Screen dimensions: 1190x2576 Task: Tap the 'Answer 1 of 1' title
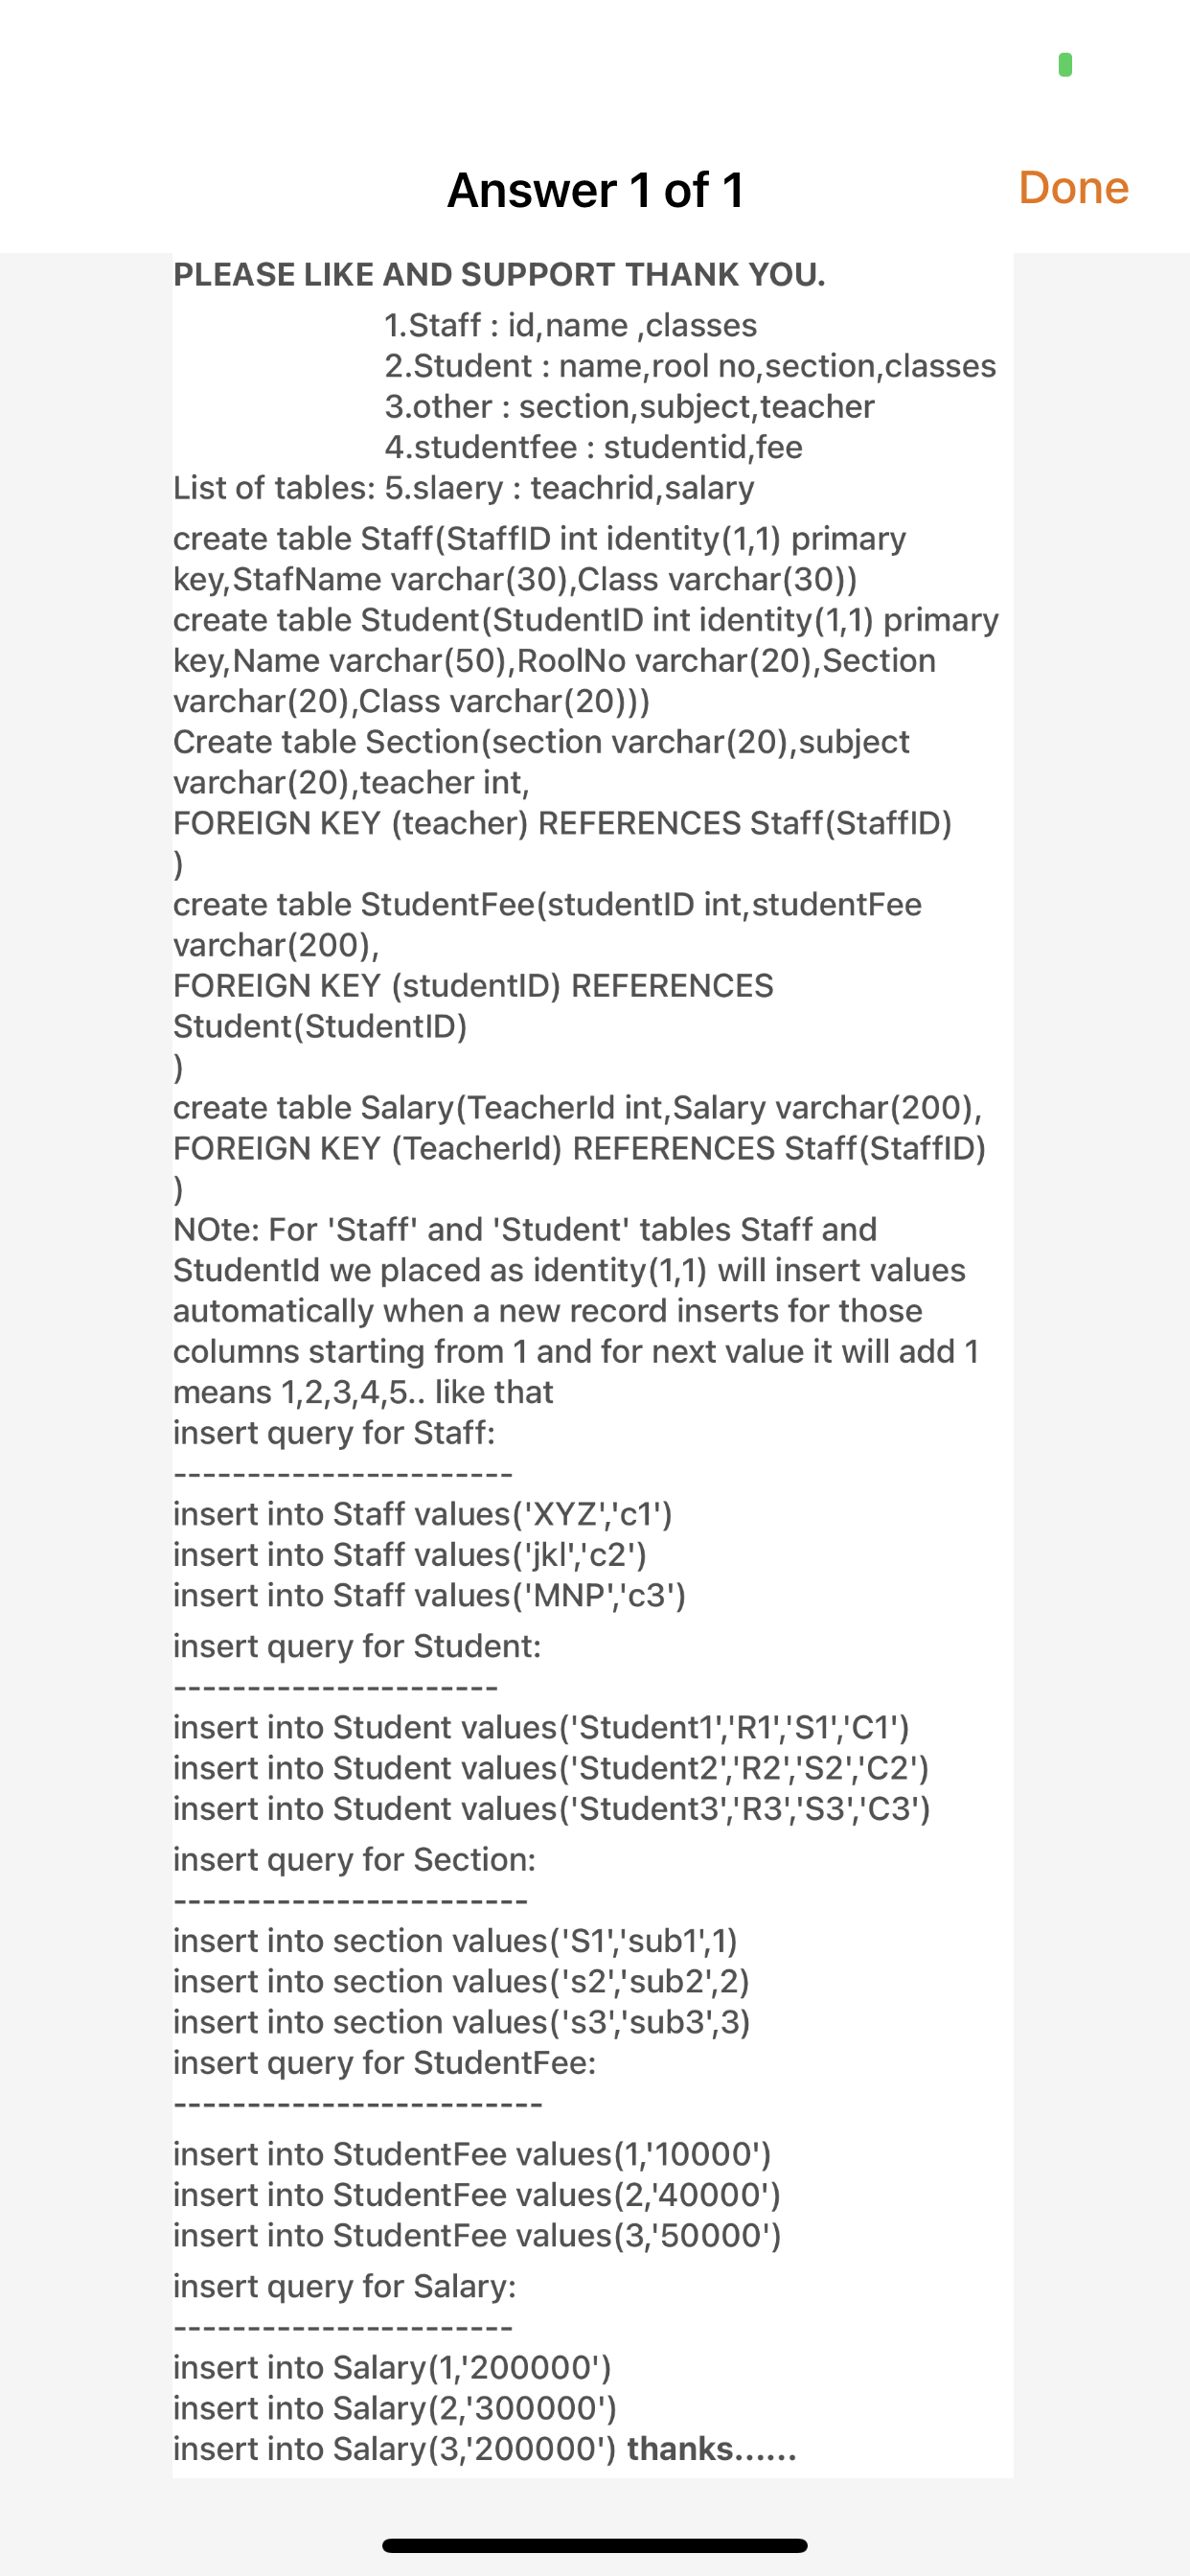tap(595, 190)
